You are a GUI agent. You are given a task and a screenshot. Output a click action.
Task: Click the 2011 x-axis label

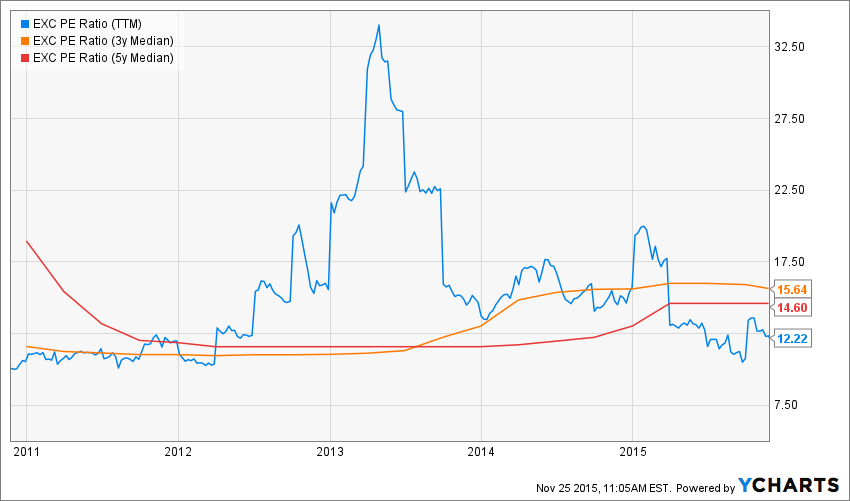[26, 451]
